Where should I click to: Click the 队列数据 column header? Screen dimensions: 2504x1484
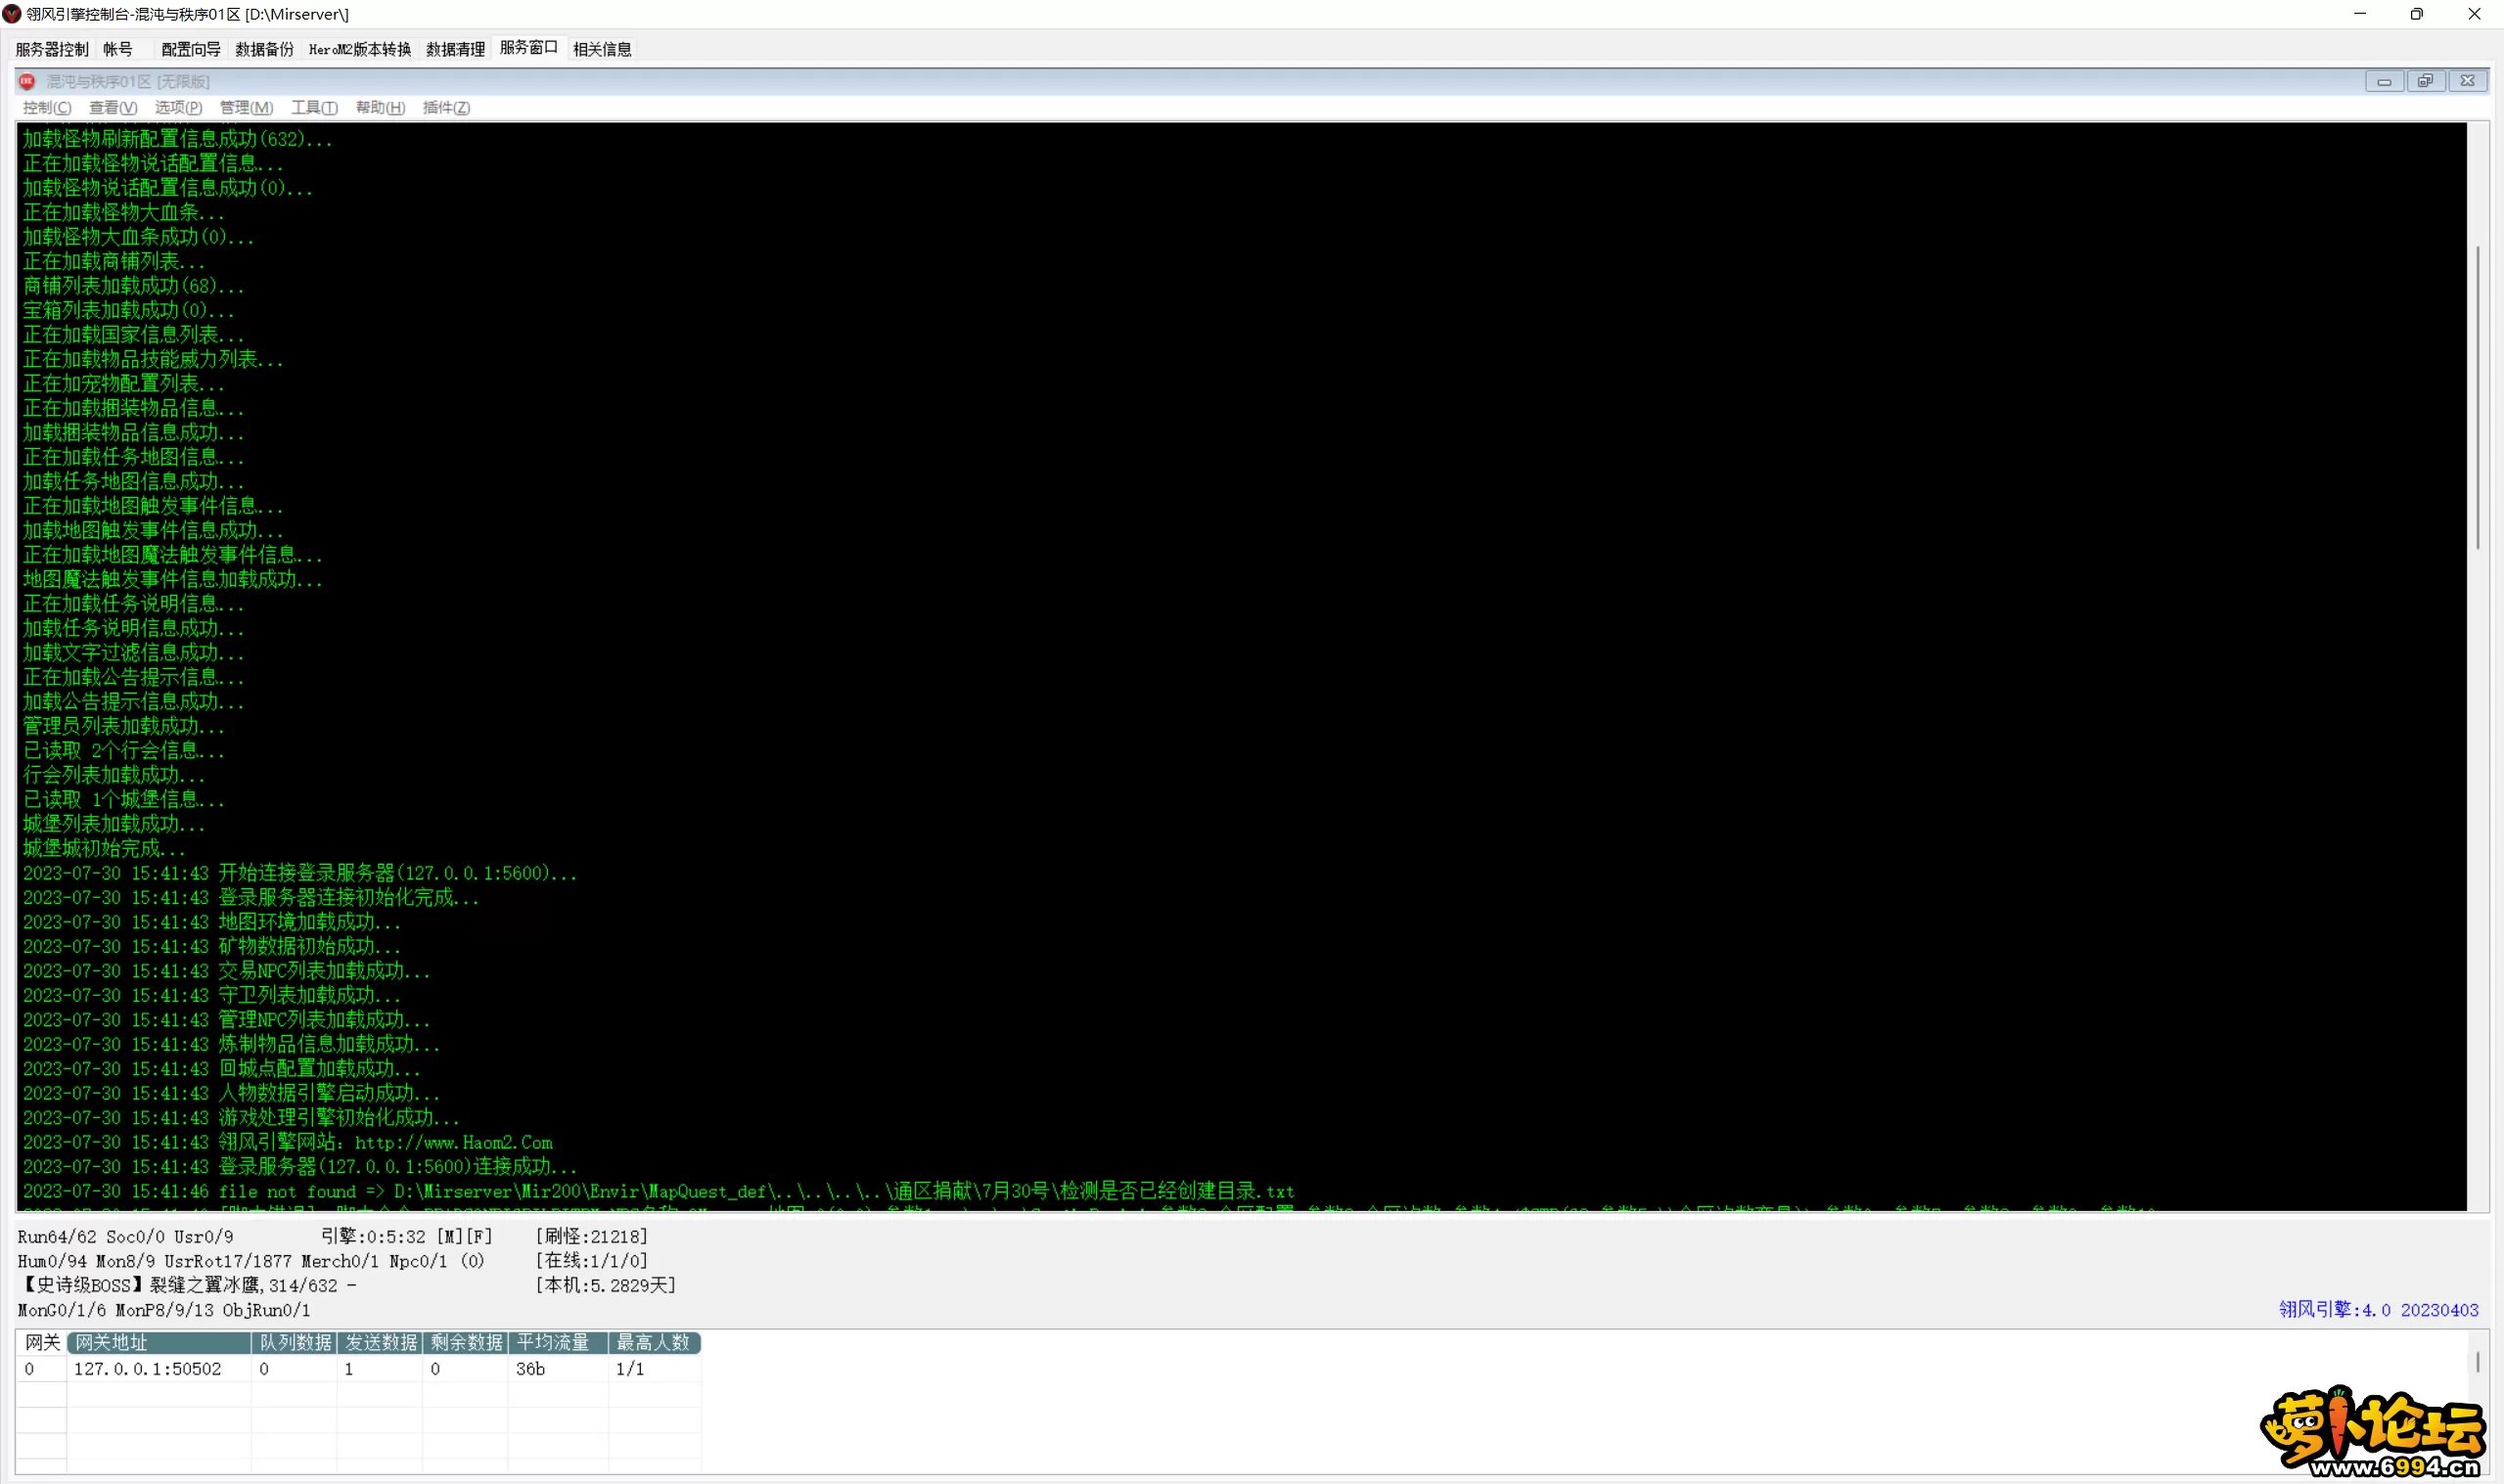(x=295, y=1342)
